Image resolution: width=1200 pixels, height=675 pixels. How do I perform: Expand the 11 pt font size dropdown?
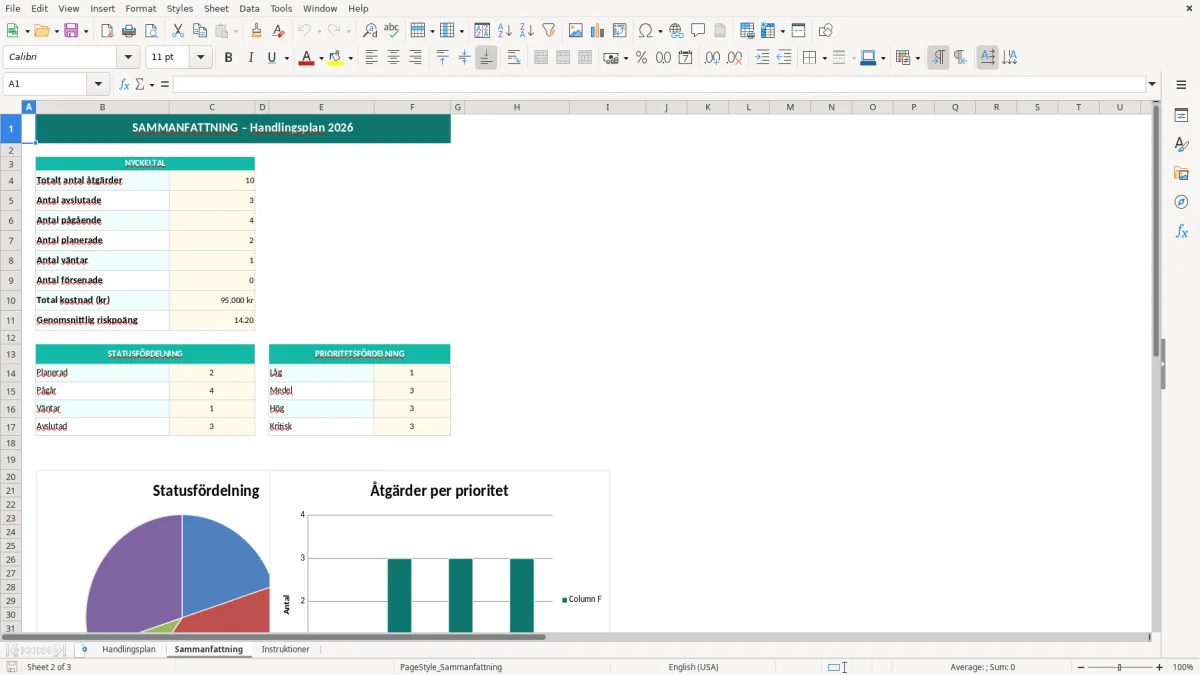tap(201, 58)
